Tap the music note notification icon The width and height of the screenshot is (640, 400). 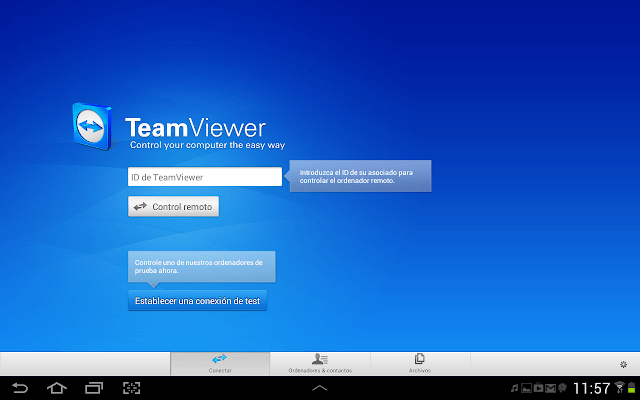[513, 387]
